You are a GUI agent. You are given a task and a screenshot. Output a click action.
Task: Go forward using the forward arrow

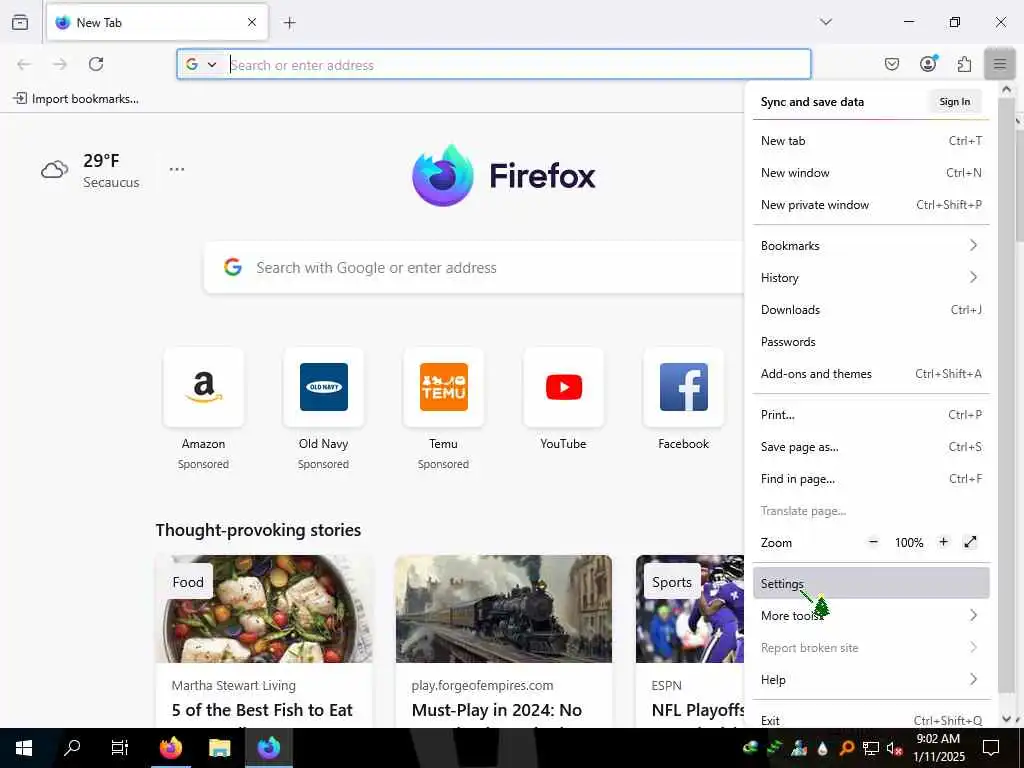click(x=60, y=64)
